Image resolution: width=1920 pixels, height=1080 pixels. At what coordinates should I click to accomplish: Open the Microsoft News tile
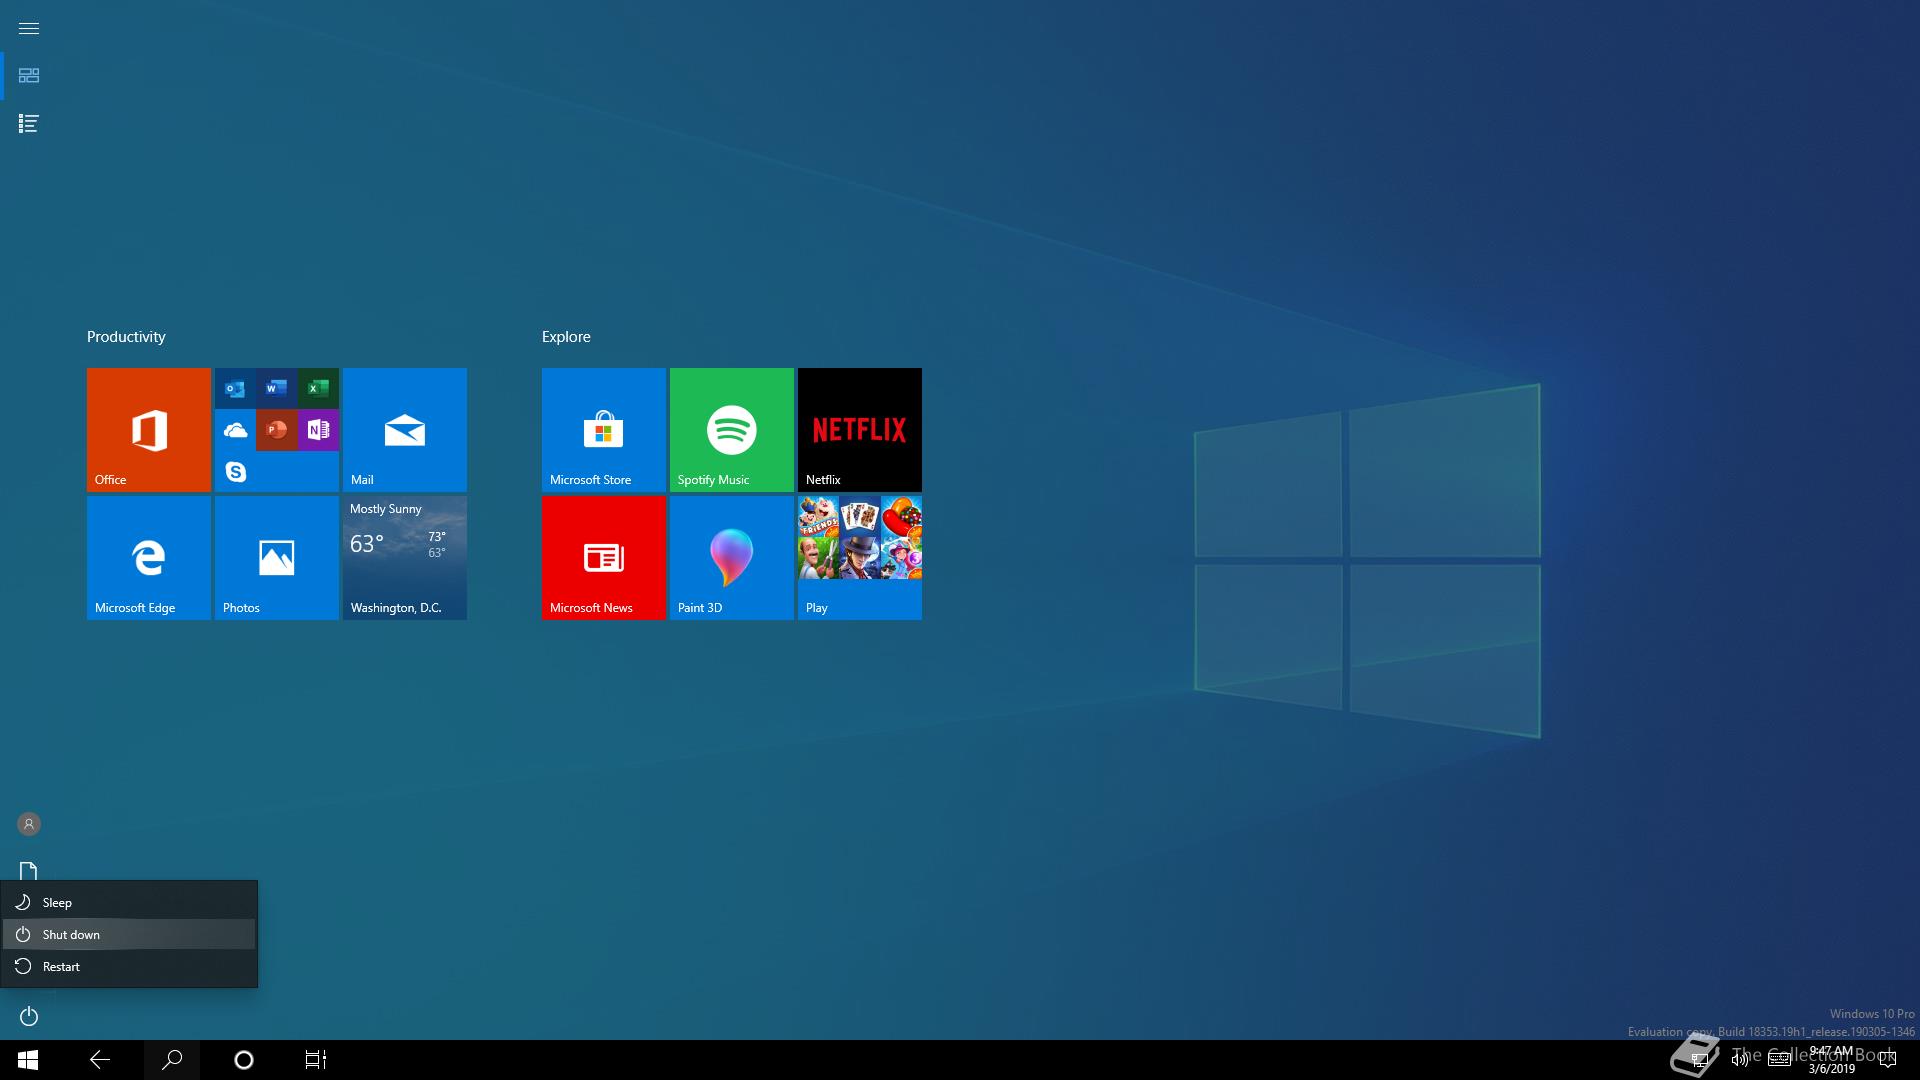[604, 558]
